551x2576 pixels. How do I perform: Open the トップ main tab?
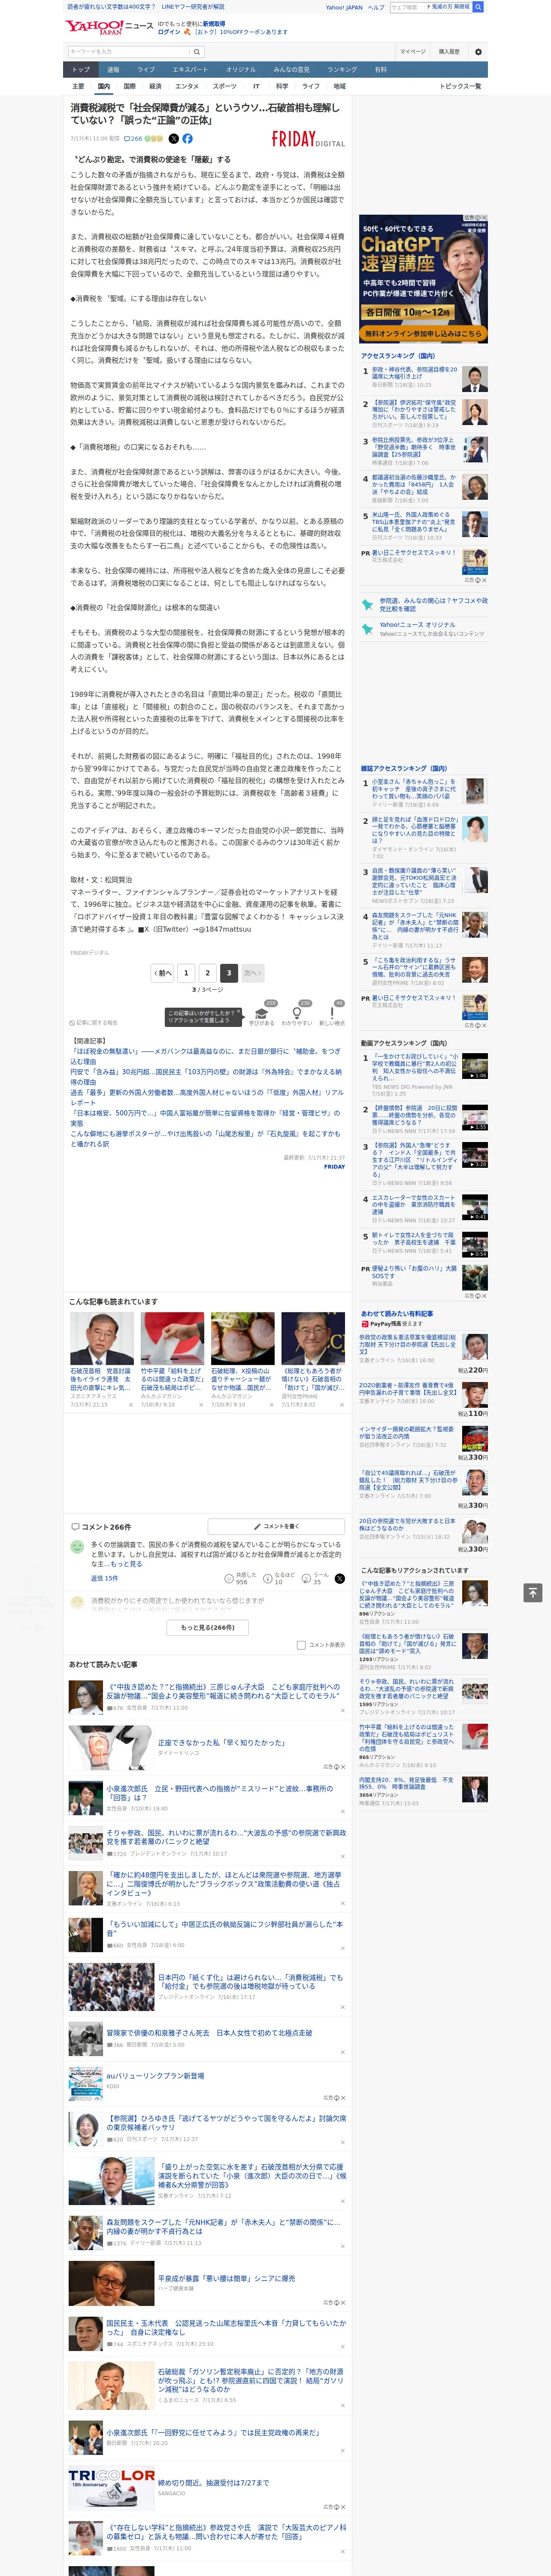point(81,70)
